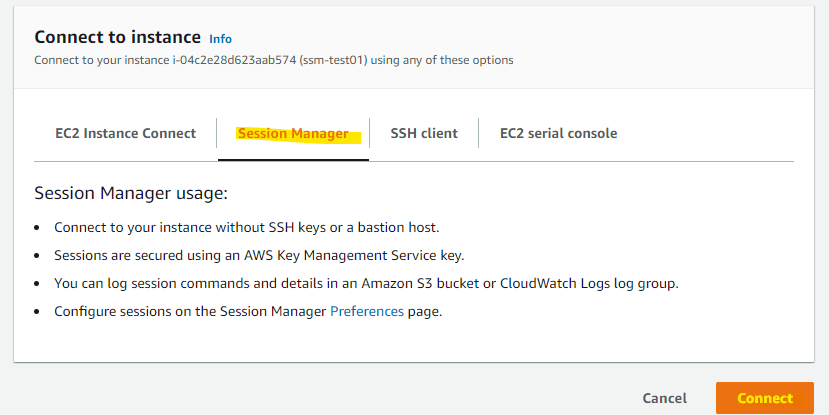Go to the EC2 serial console tab
Viewport: 829px width, 415px height.
pyautogui.click(x=558, y=133)
